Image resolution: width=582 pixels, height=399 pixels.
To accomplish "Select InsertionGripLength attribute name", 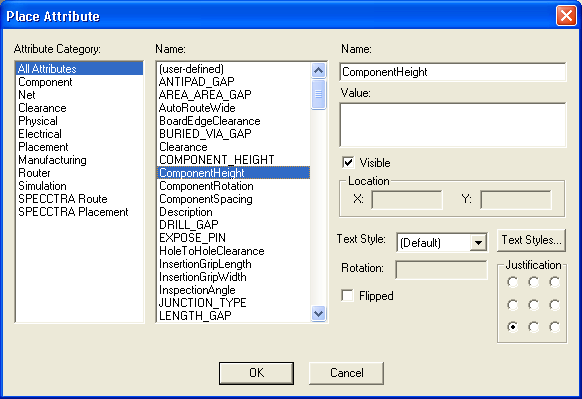I will (x=234, y=264).
